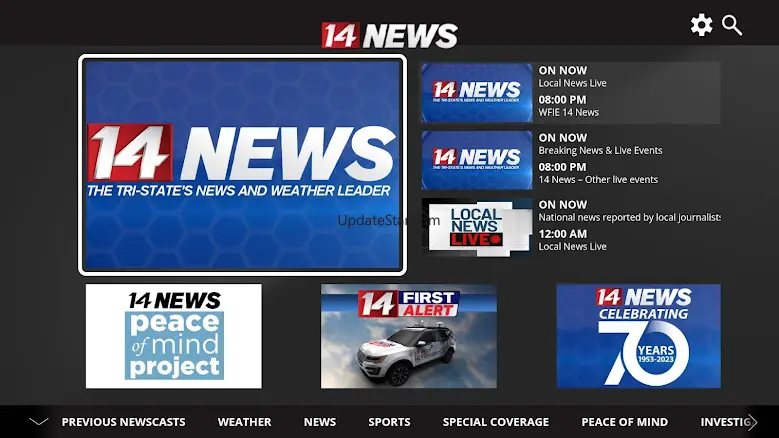Viewport: 779px width, 438px height.
Task: Open the Peace of Mind Project card
Action: [x=174, y=336]
